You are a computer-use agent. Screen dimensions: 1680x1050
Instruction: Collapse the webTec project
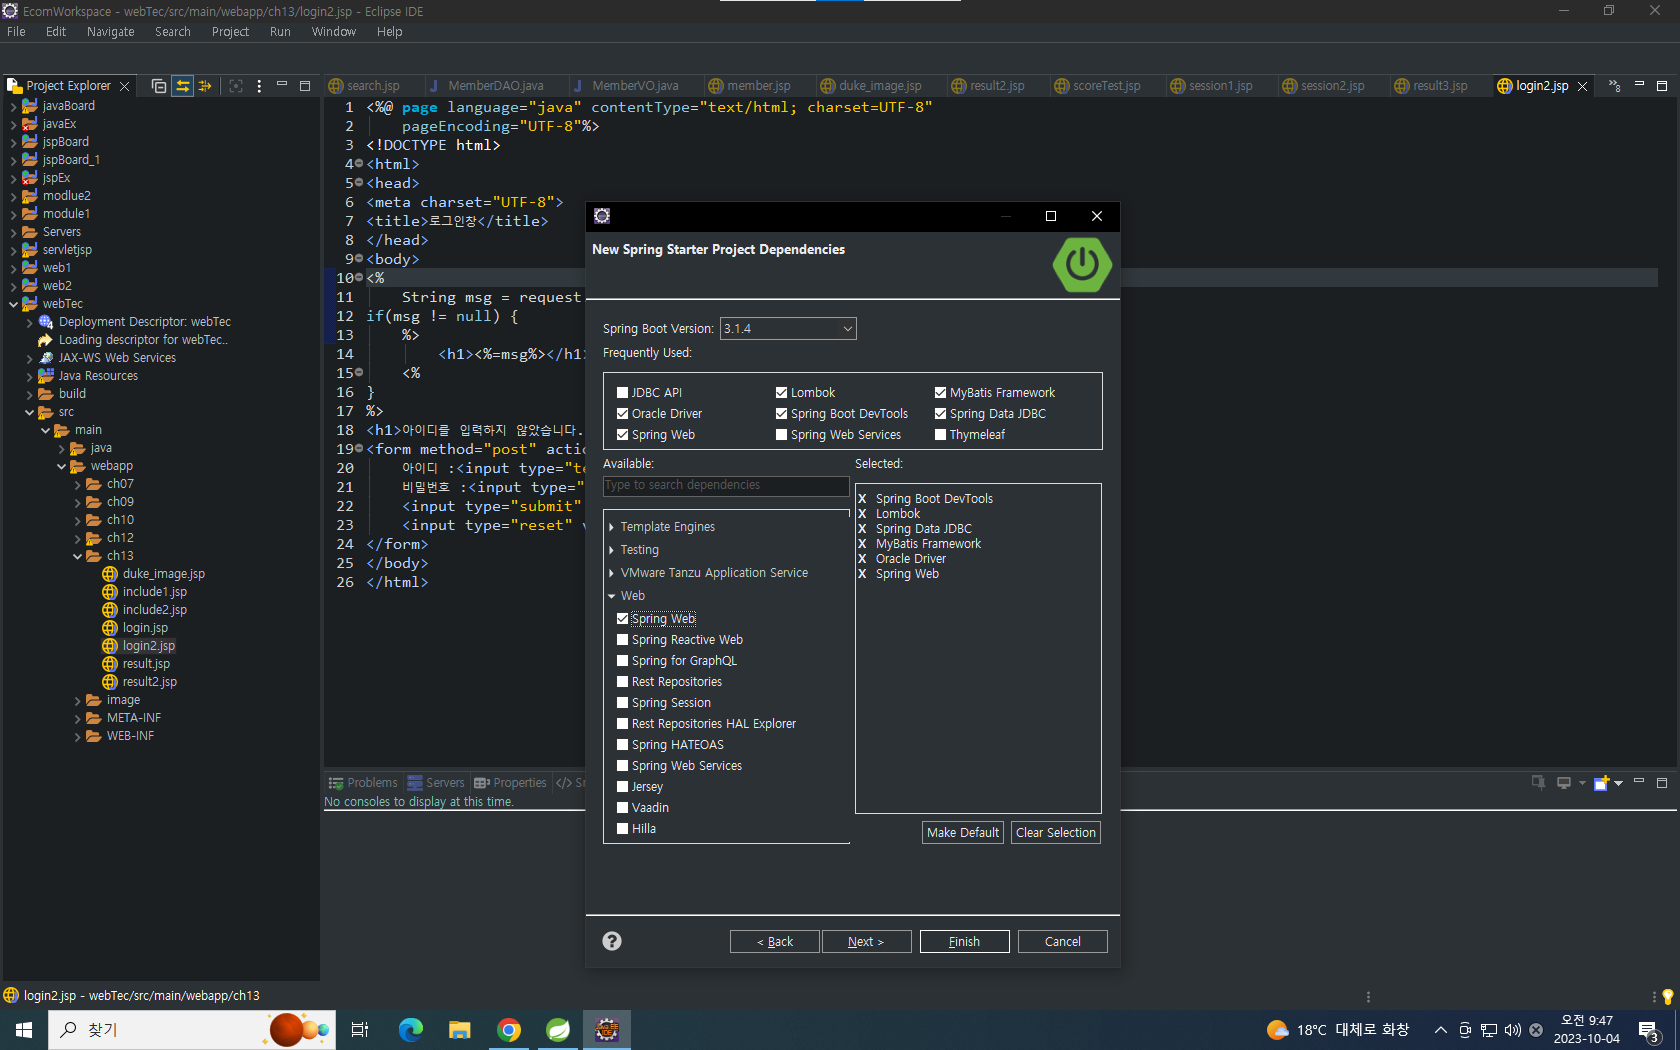coord(13,304)
